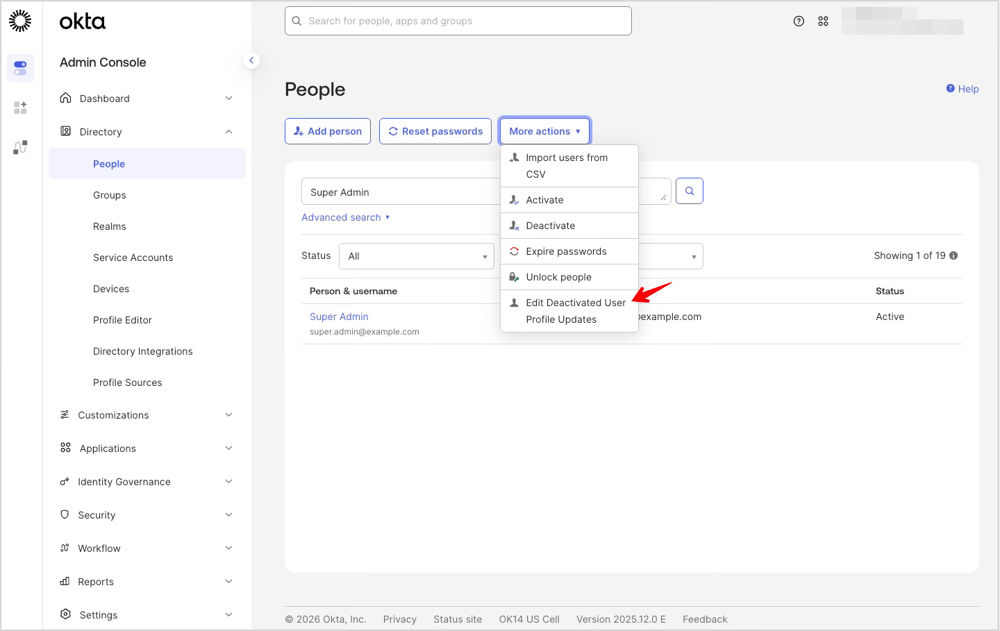Click the integrations rail icon in the sidebar
Screen dimensions: 1000x631
click(20, 146)
